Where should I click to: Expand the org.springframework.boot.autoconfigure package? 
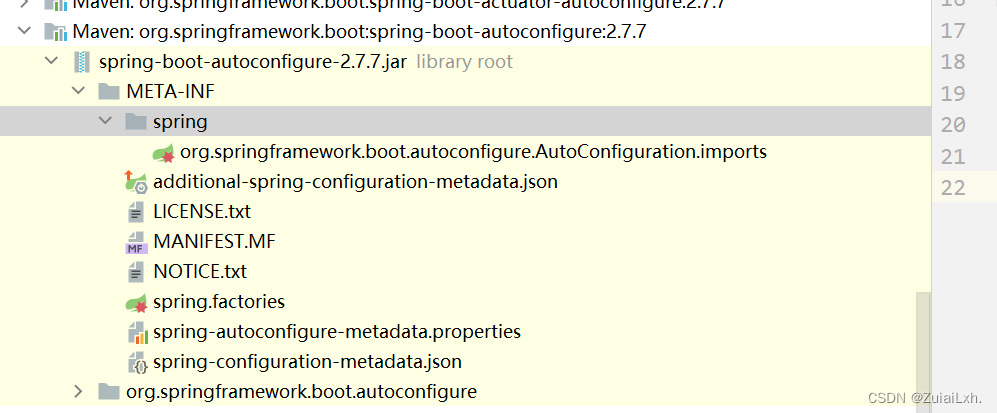pyautogui.click(x=78, y=391)
